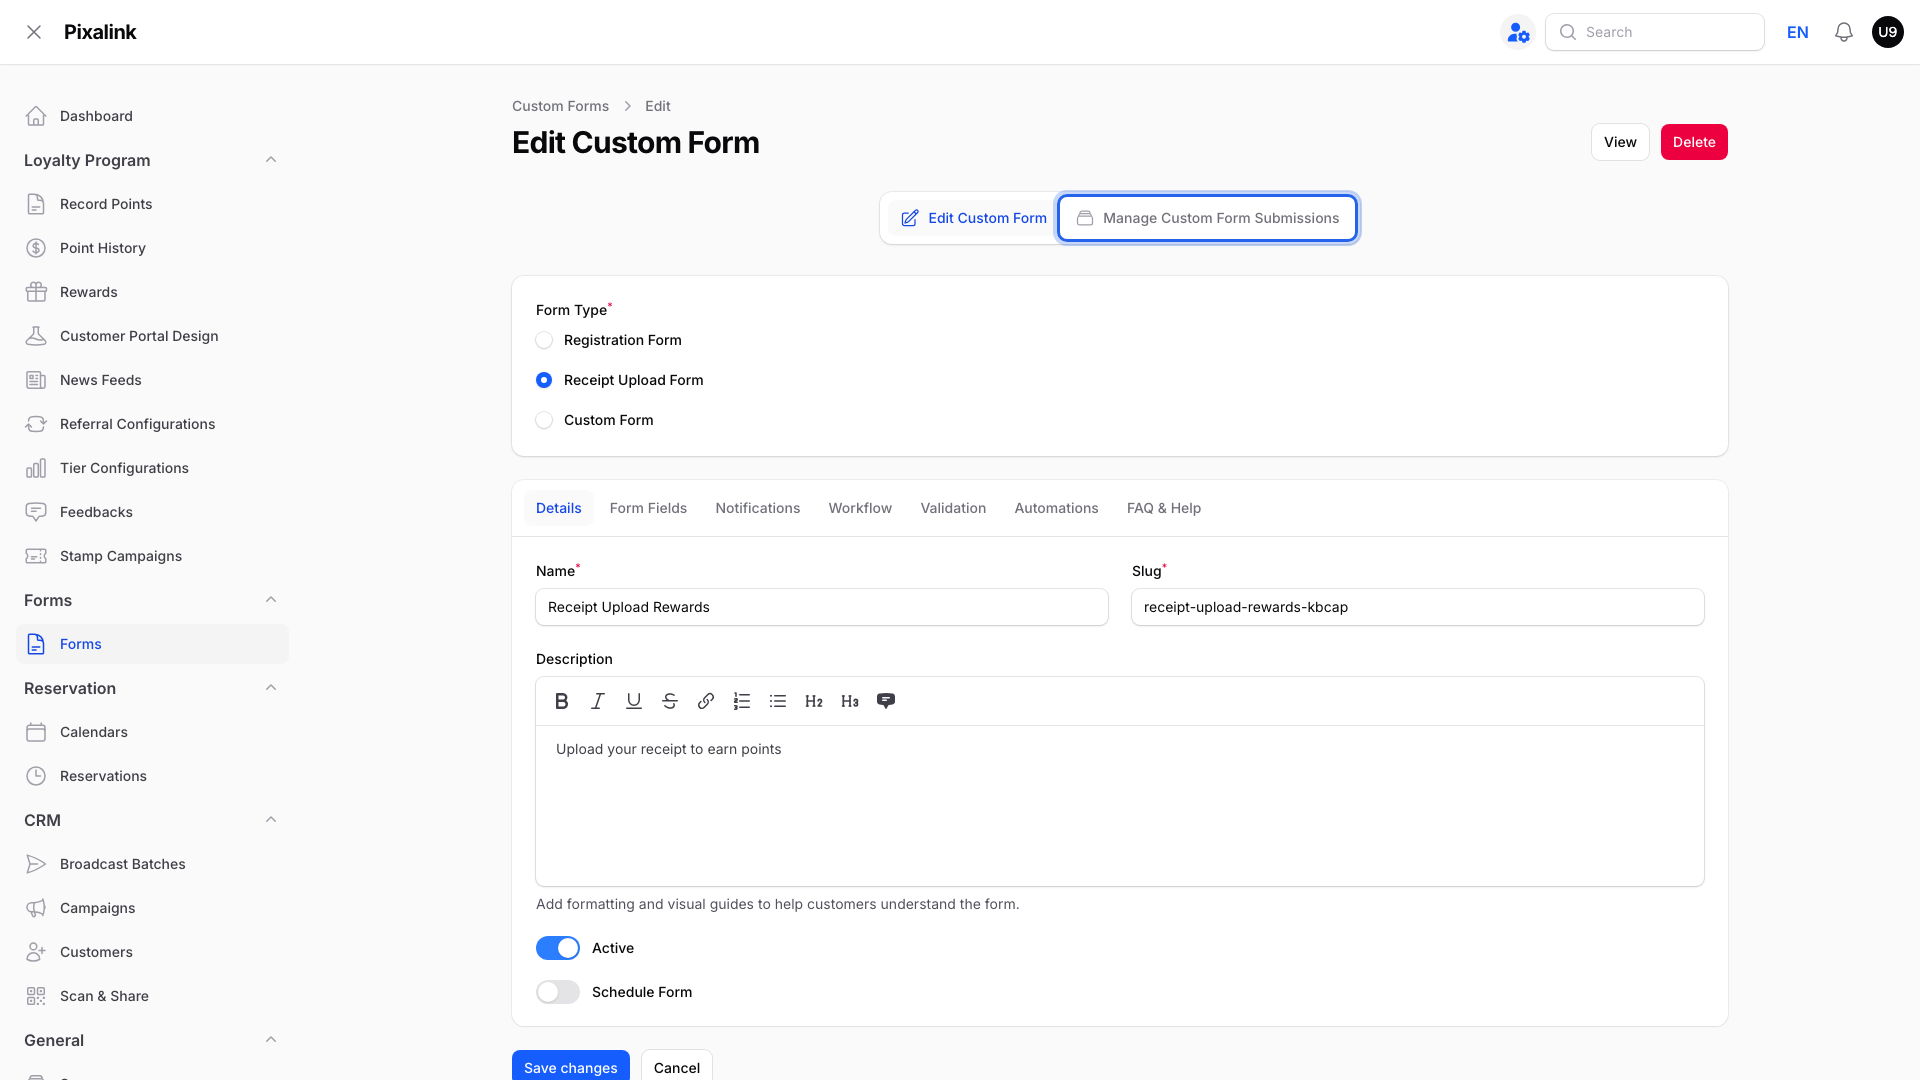
Task: Create a numbered list in the editor
Action: click(x=742, y=701)
